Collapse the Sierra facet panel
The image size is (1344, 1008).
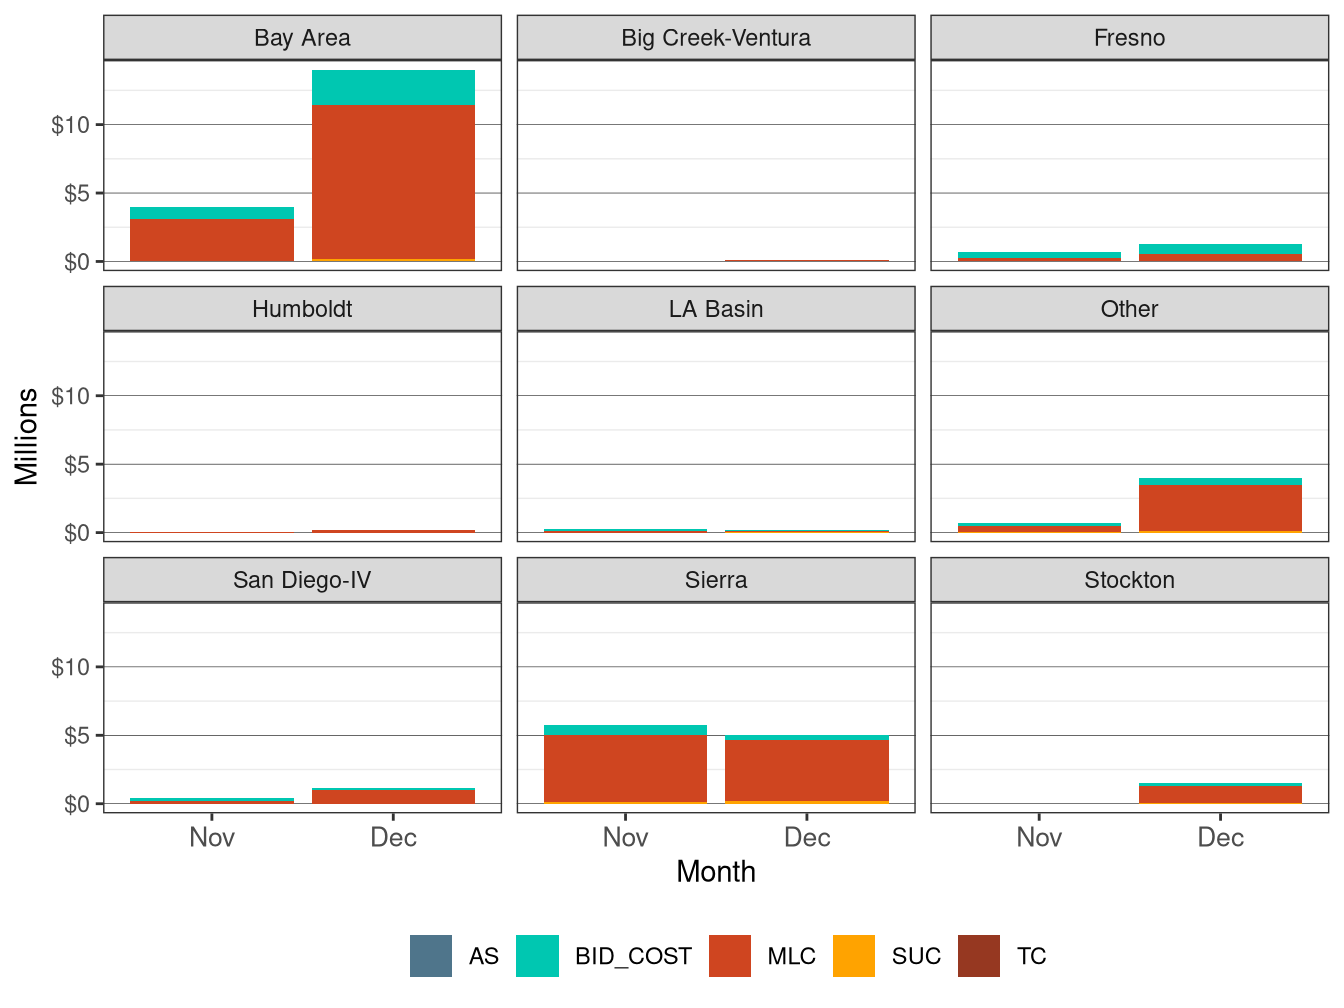click(x=716, y=579)
